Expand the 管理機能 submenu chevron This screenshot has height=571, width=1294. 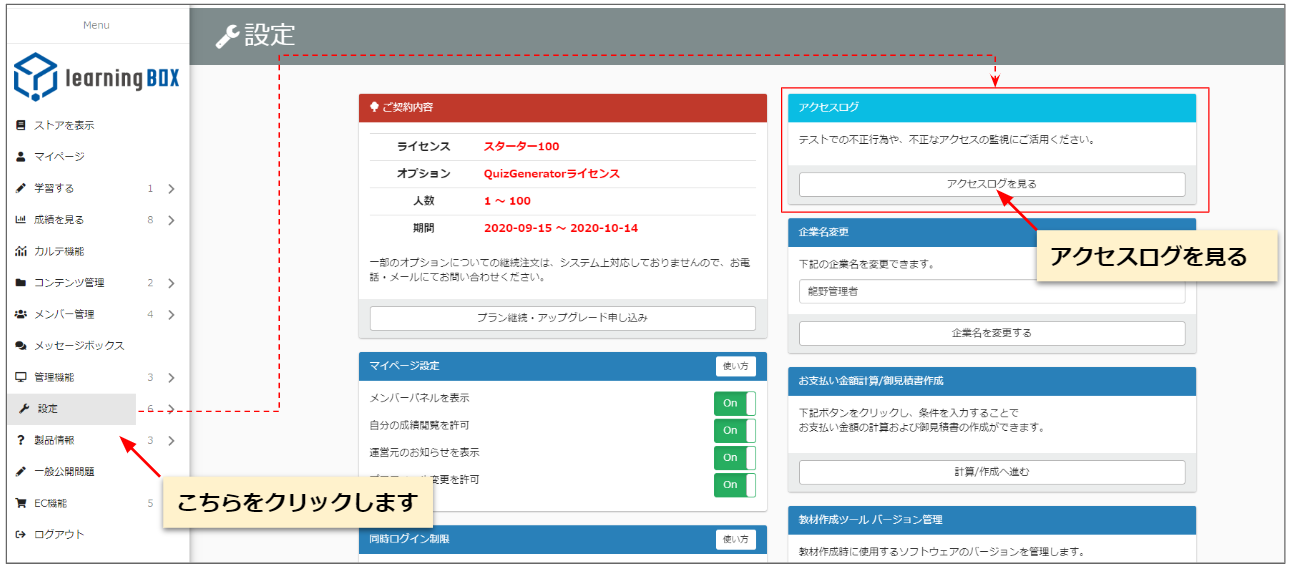point(171,377)
